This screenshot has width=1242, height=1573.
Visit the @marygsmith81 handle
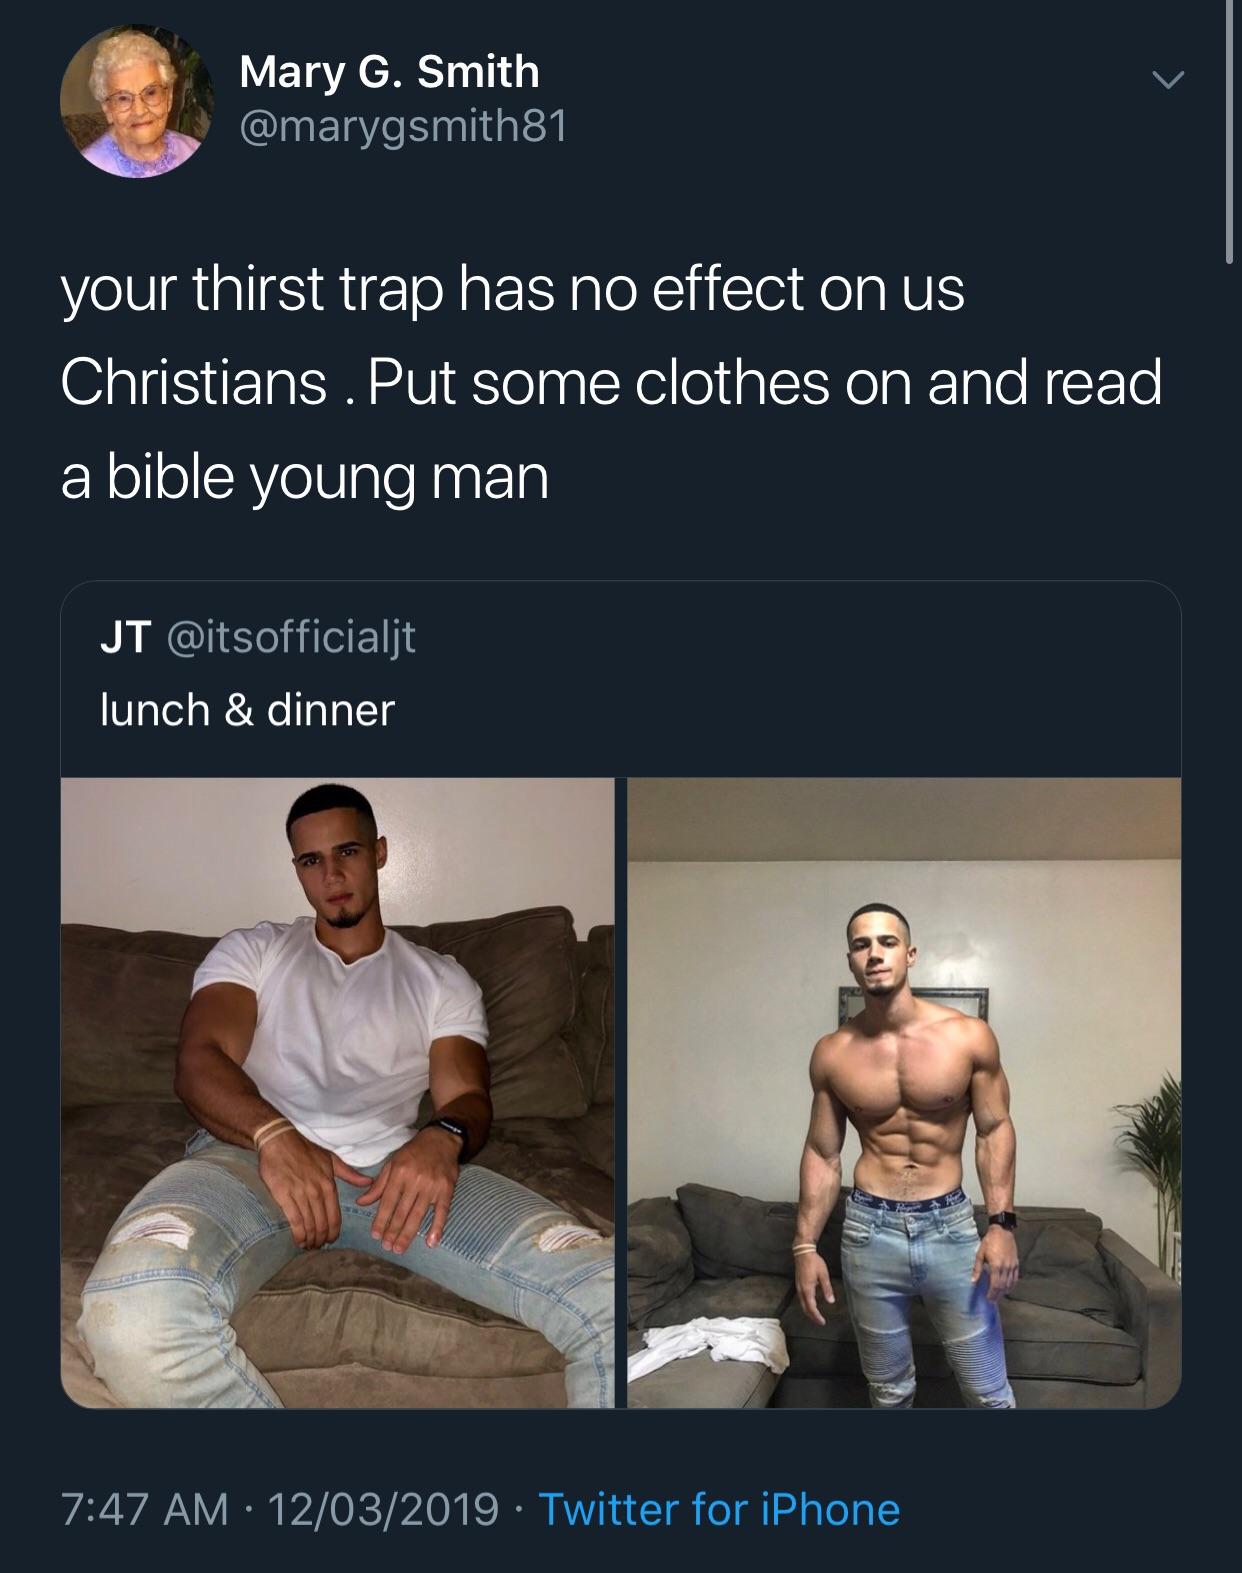403,127
